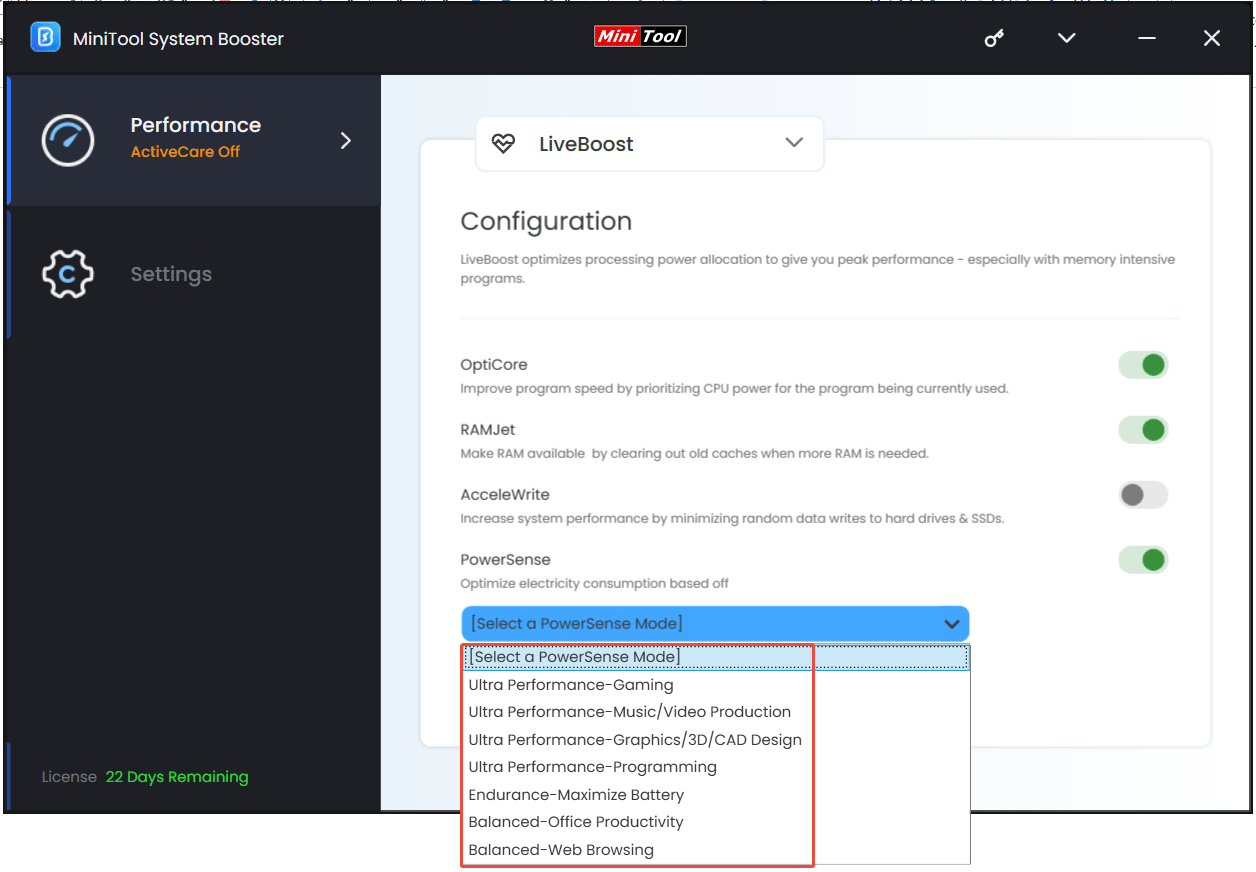Click the LiveBoost heart icon
1256x872 pixels.
tap(503, 144)
